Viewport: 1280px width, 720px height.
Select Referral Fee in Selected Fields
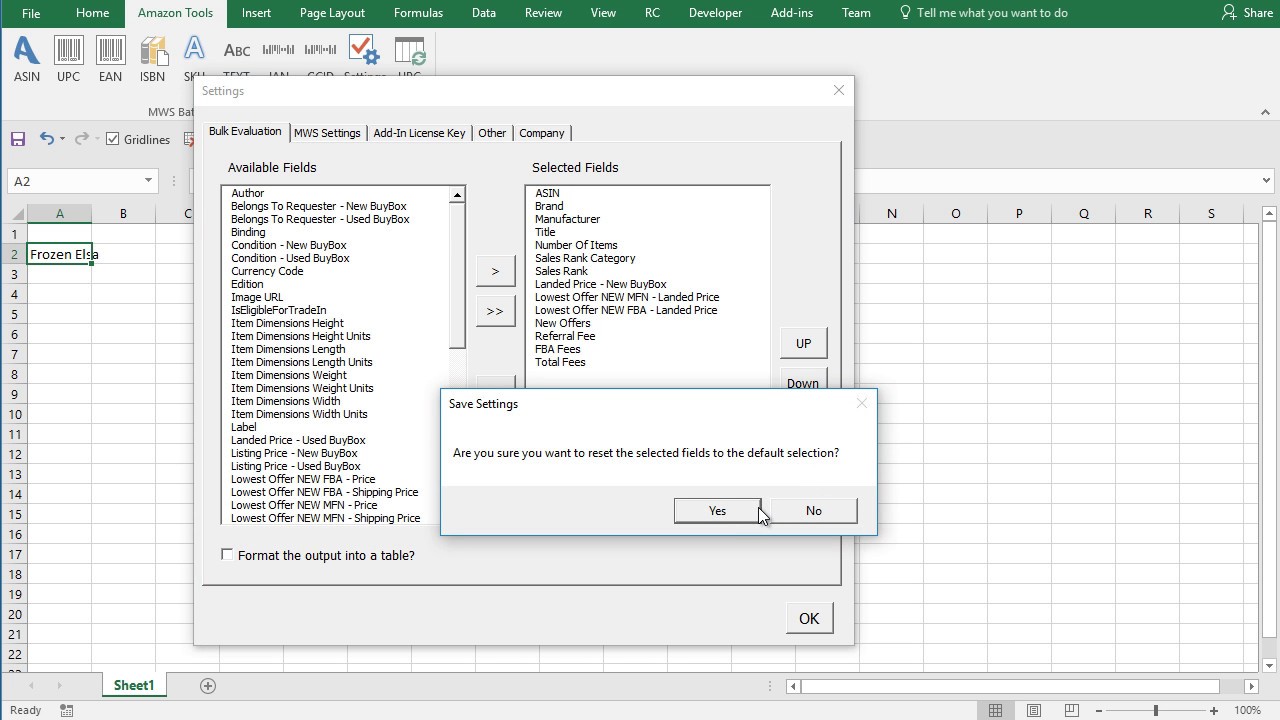565,336
